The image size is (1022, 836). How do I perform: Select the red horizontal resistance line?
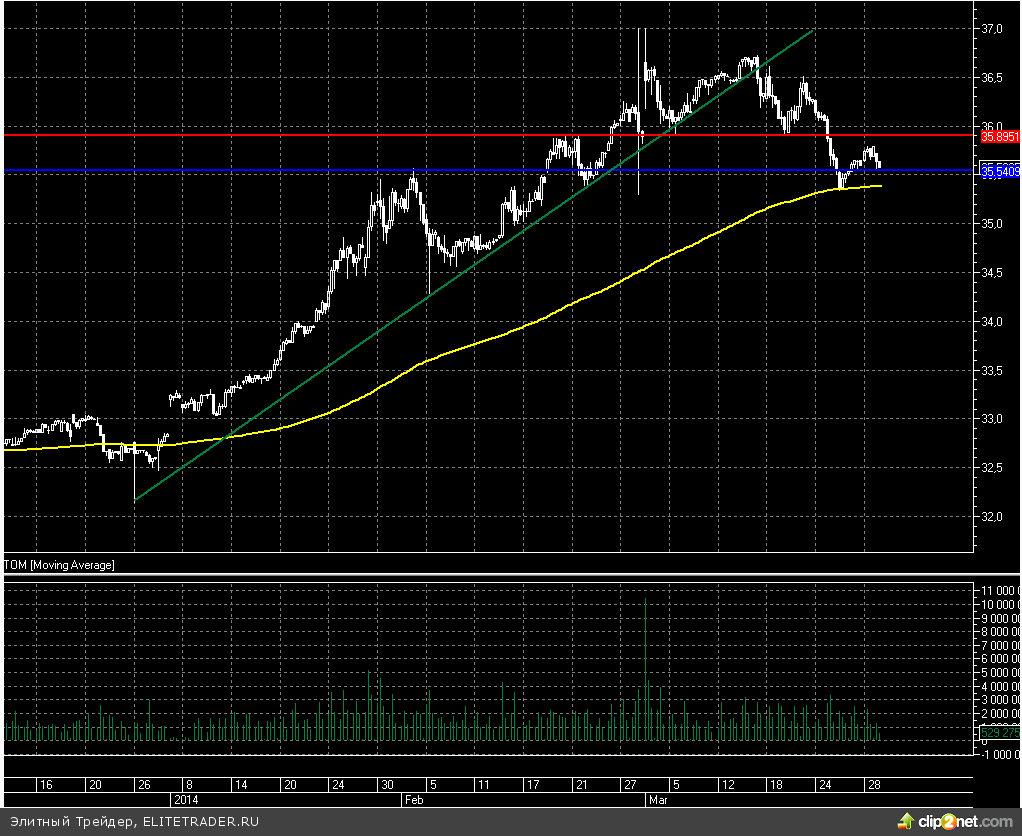click(x=300, y=134)
